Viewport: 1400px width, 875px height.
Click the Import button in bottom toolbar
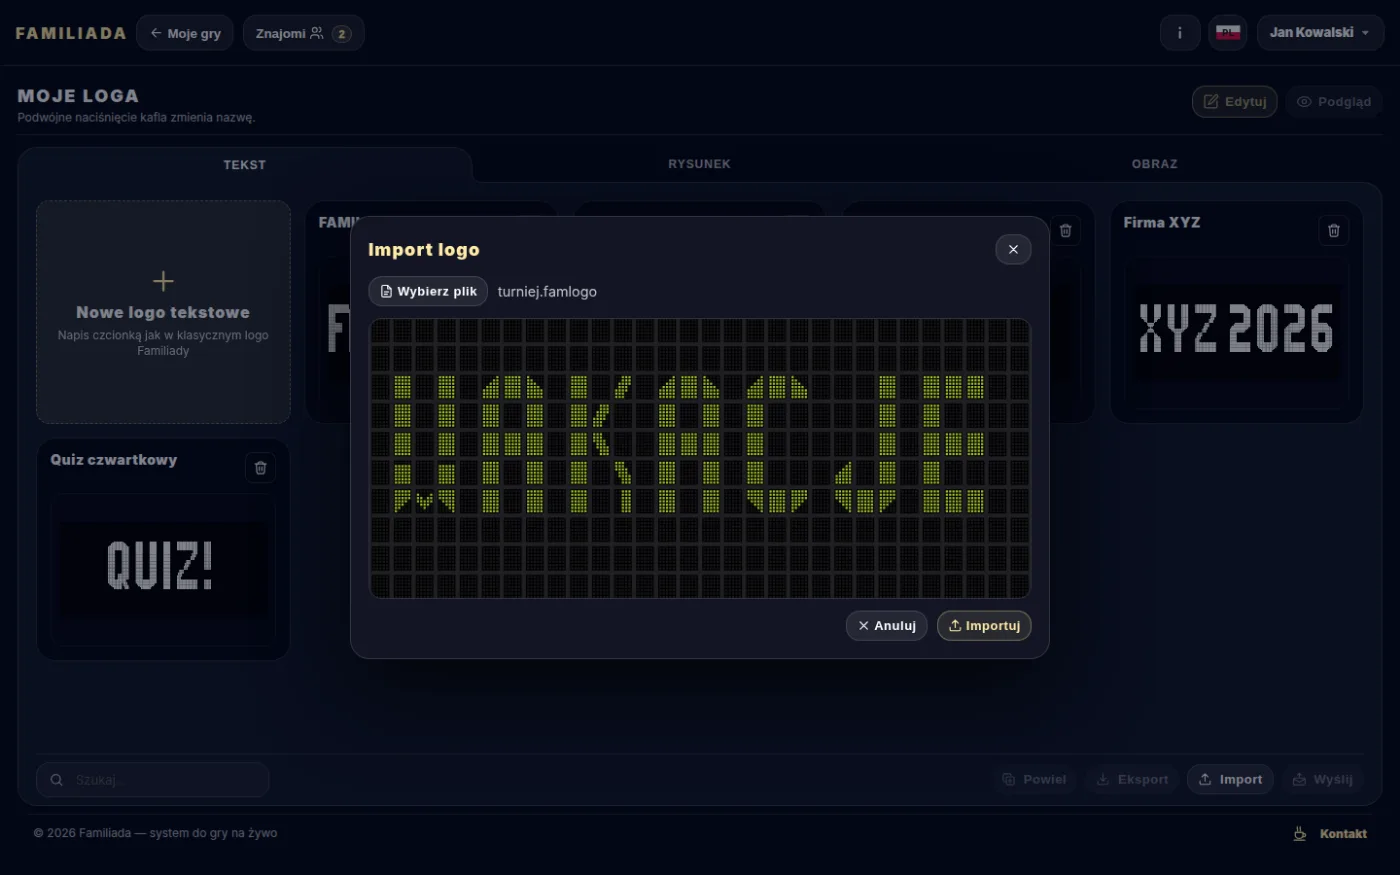[x=1230, y=780]
